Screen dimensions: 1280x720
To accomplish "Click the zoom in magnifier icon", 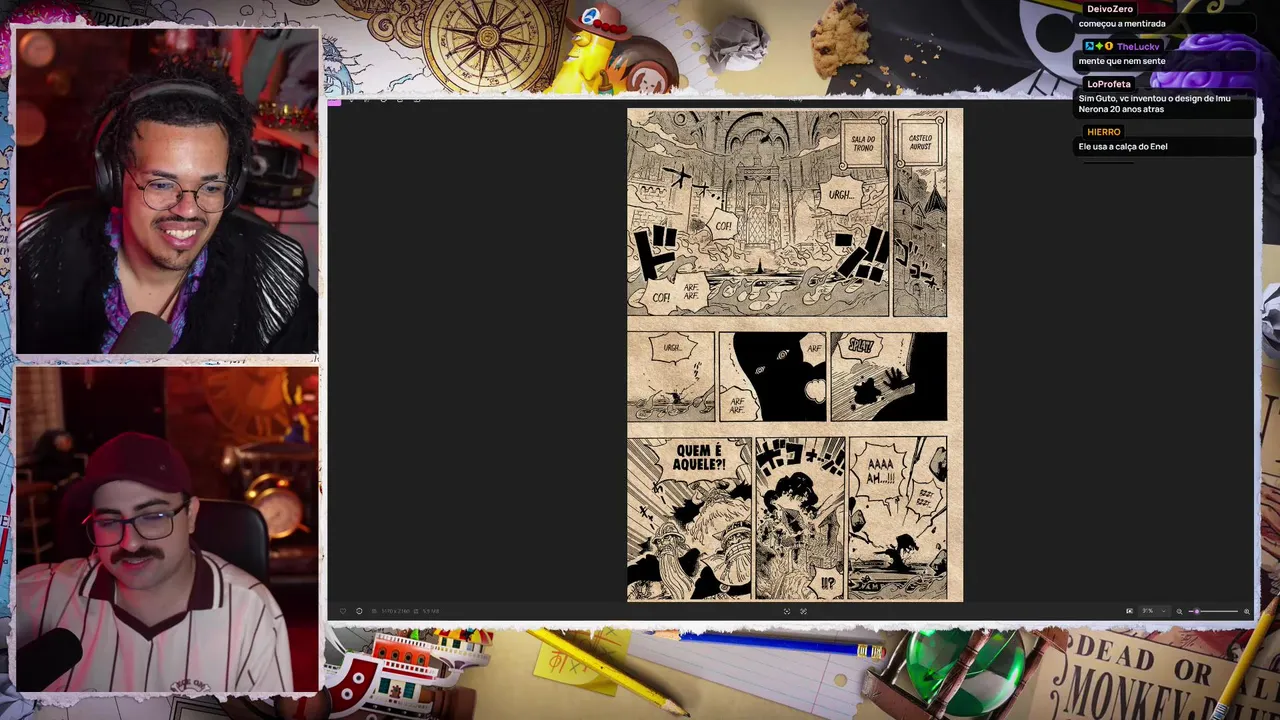I will pyautogui.click(x=1246, y=611).
